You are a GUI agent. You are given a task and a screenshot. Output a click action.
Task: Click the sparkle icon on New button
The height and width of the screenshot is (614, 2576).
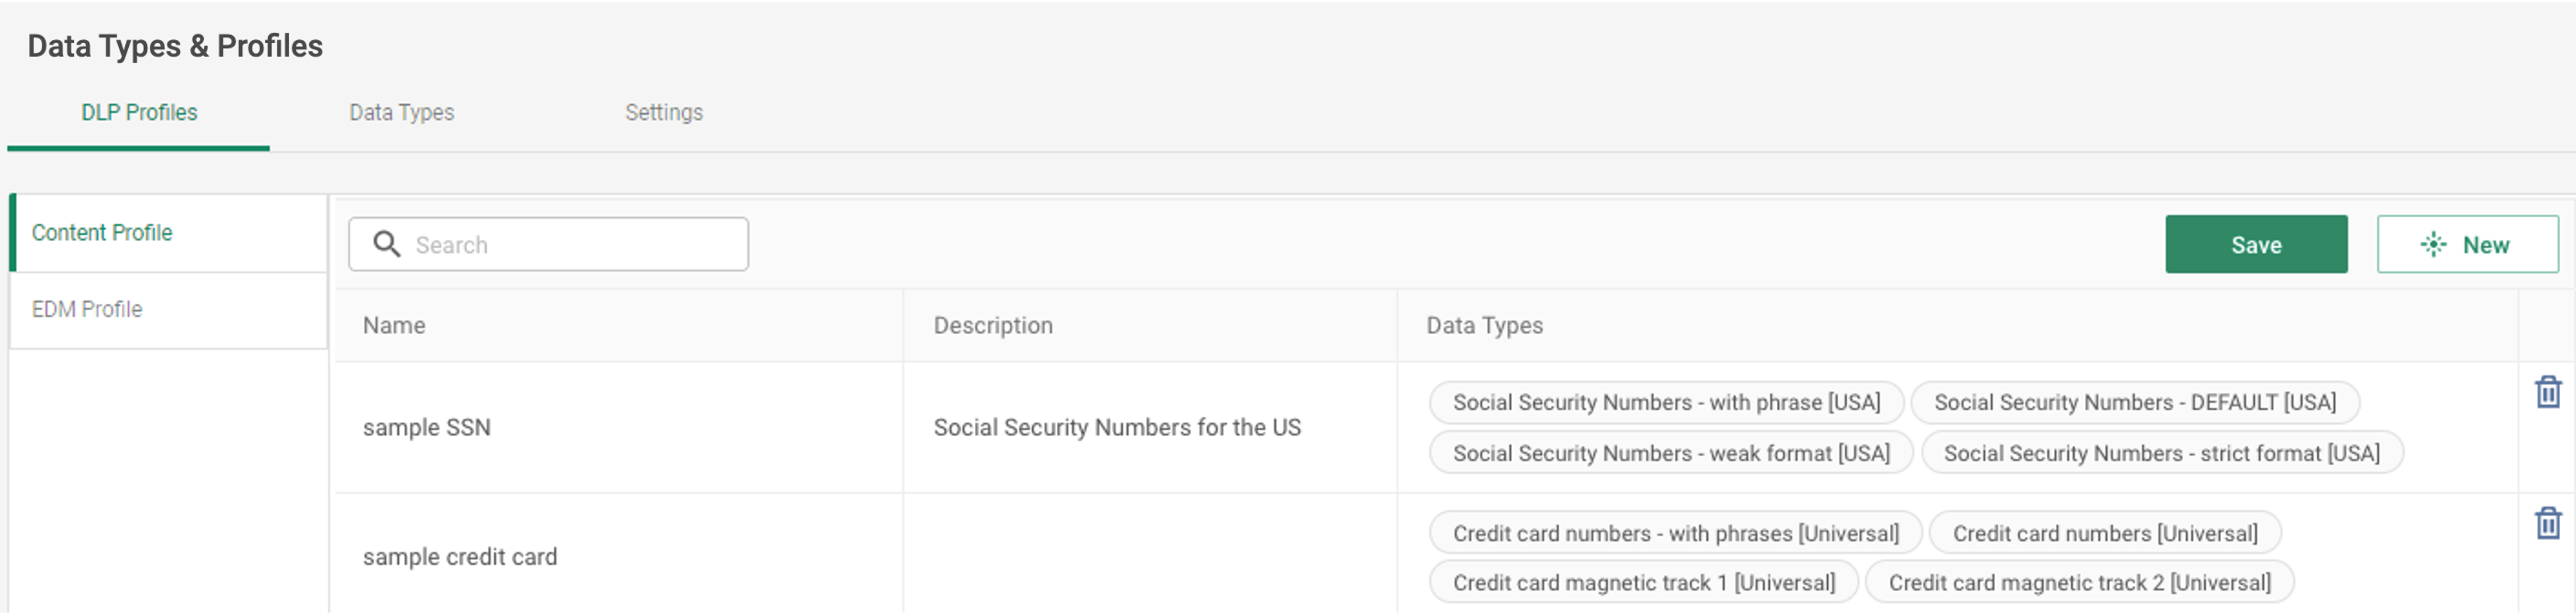pyautogui.click(x=2432, y=245)
